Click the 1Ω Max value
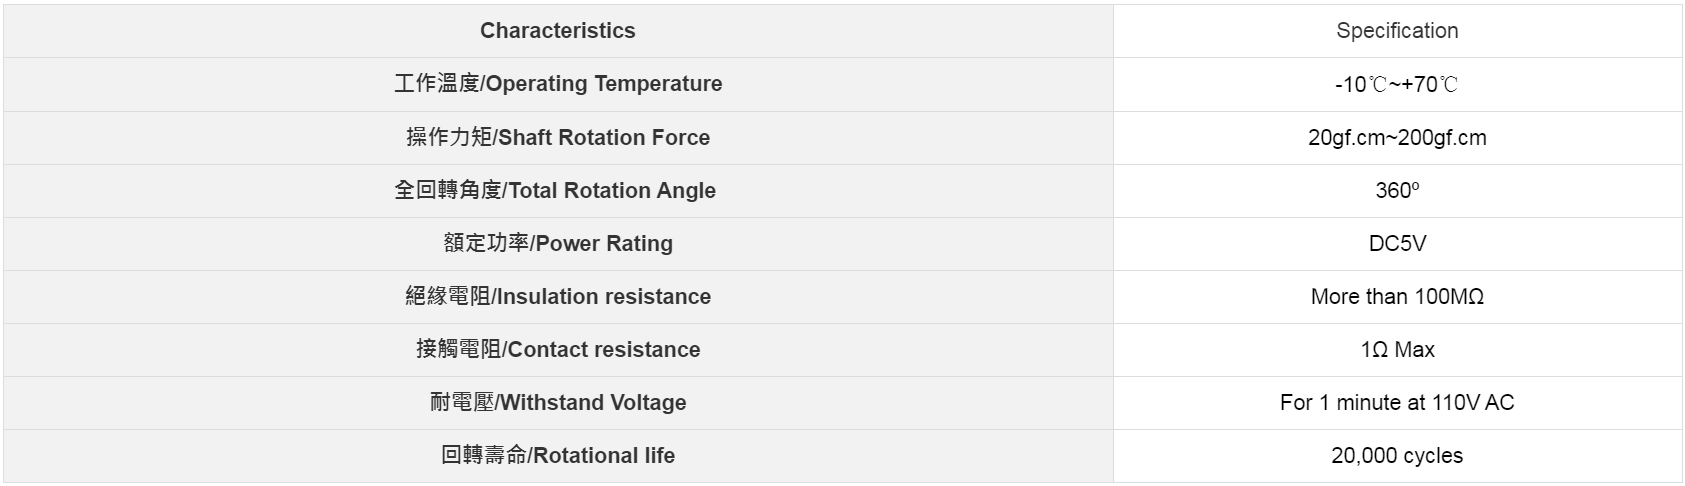This screenshot has width=1685, height=486. [x=1397, y=349]
